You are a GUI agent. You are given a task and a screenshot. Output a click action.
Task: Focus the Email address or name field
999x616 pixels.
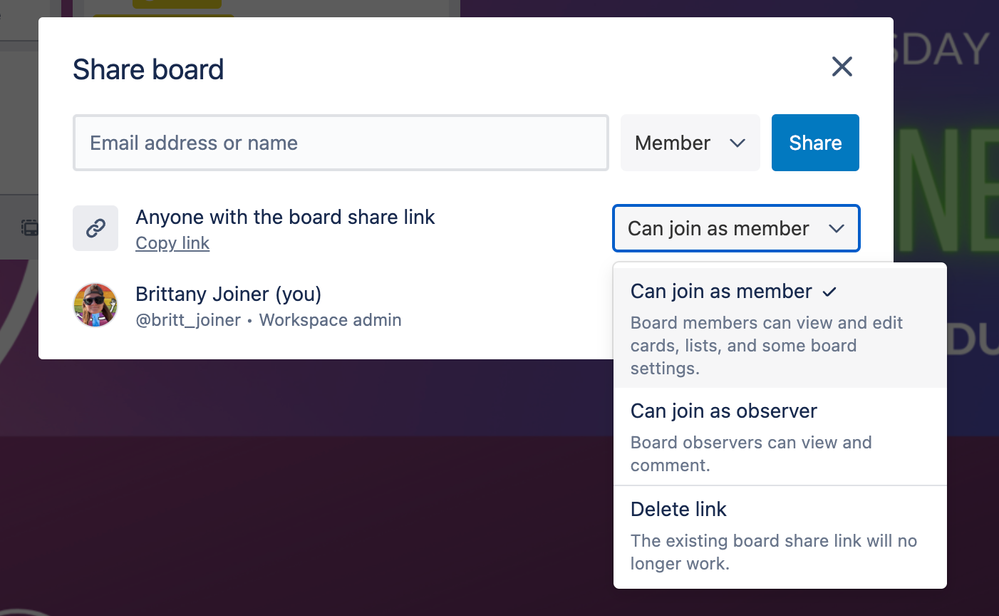(341, 143)
